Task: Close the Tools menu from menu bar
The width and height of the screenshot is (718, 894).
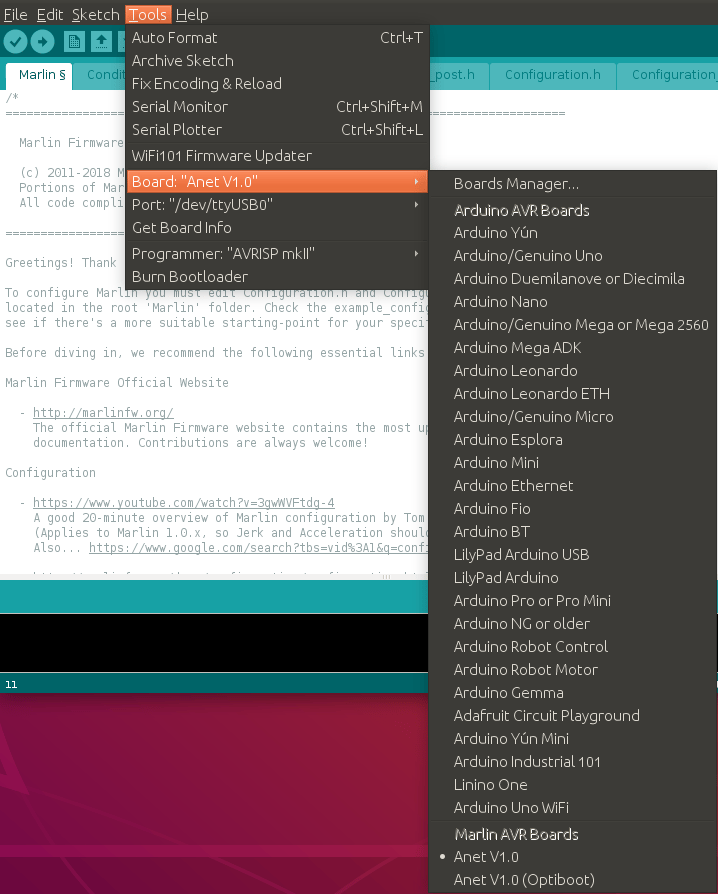Action: [x=148, y=14]
